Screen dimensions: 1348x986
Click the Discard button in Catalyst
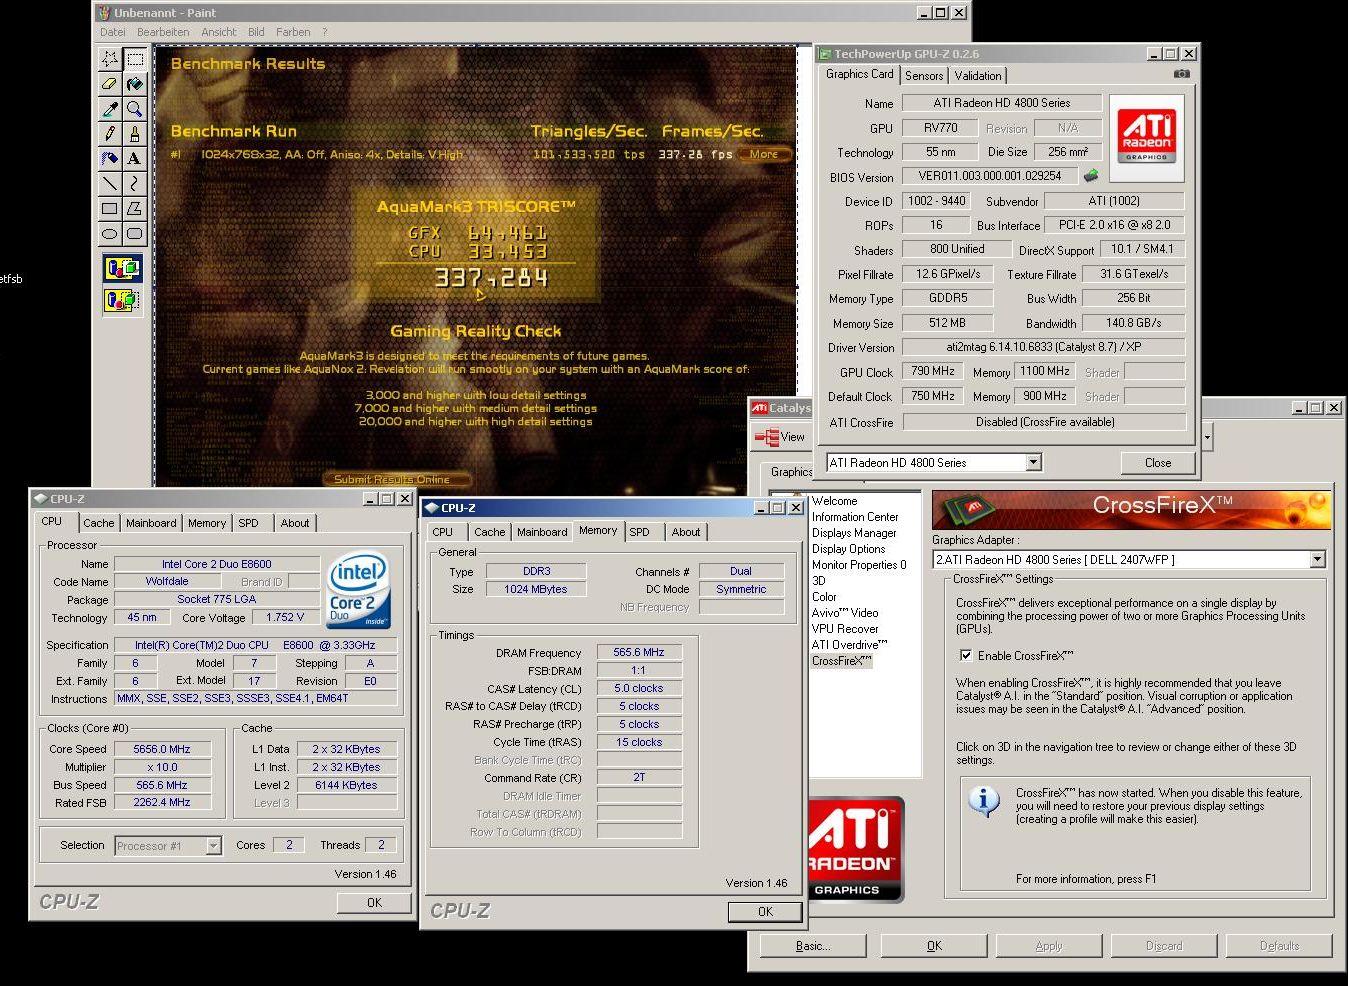(x=1164, y=946)
